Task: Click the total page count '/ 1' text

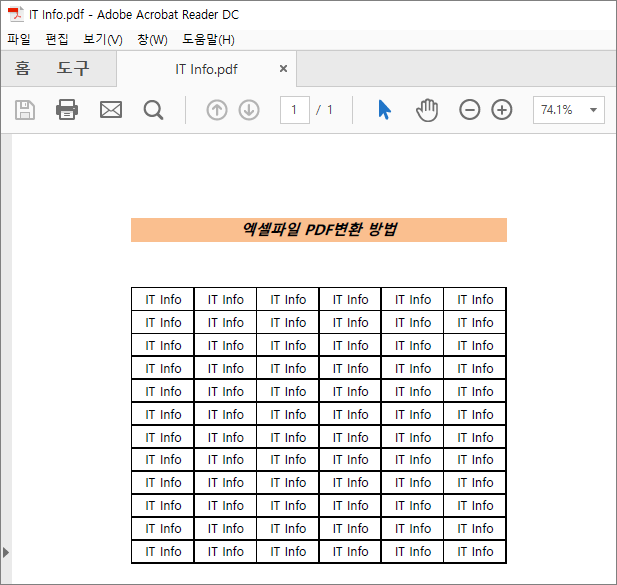Action: click(324, 110)
